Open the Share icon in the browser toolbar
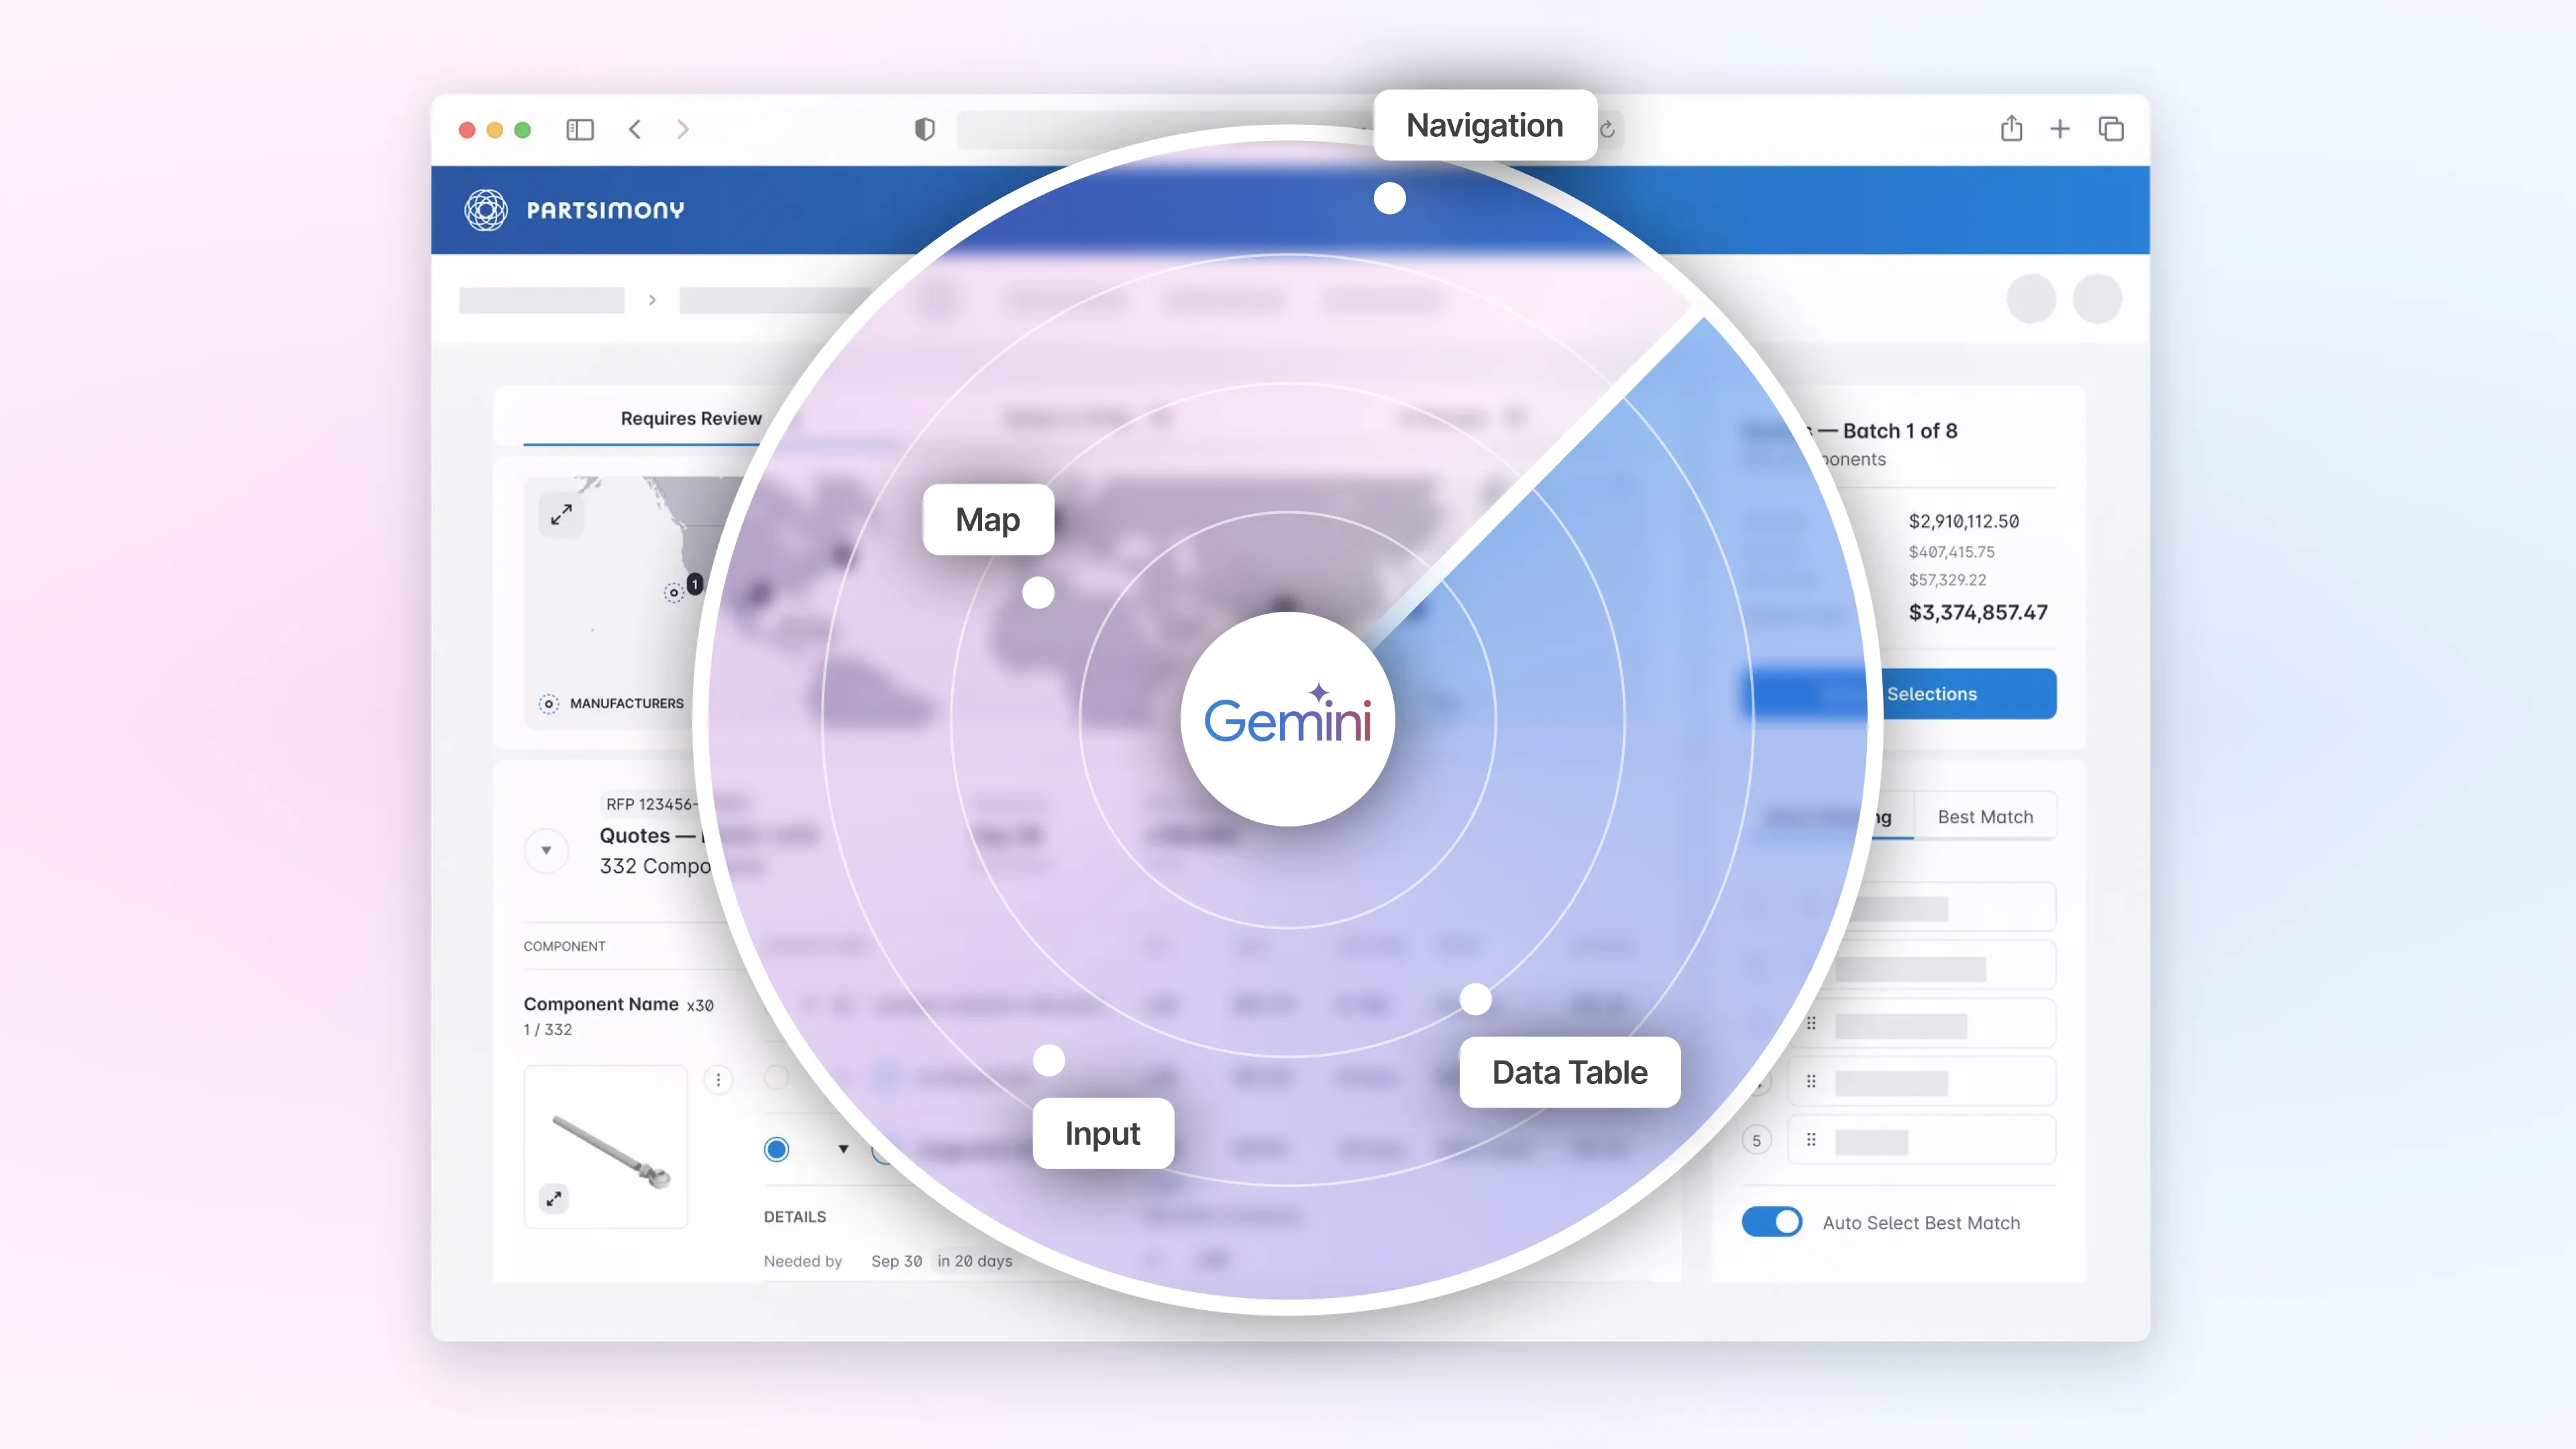The width and height of the screenshot is (2576, 1449). click(2011, 129)
